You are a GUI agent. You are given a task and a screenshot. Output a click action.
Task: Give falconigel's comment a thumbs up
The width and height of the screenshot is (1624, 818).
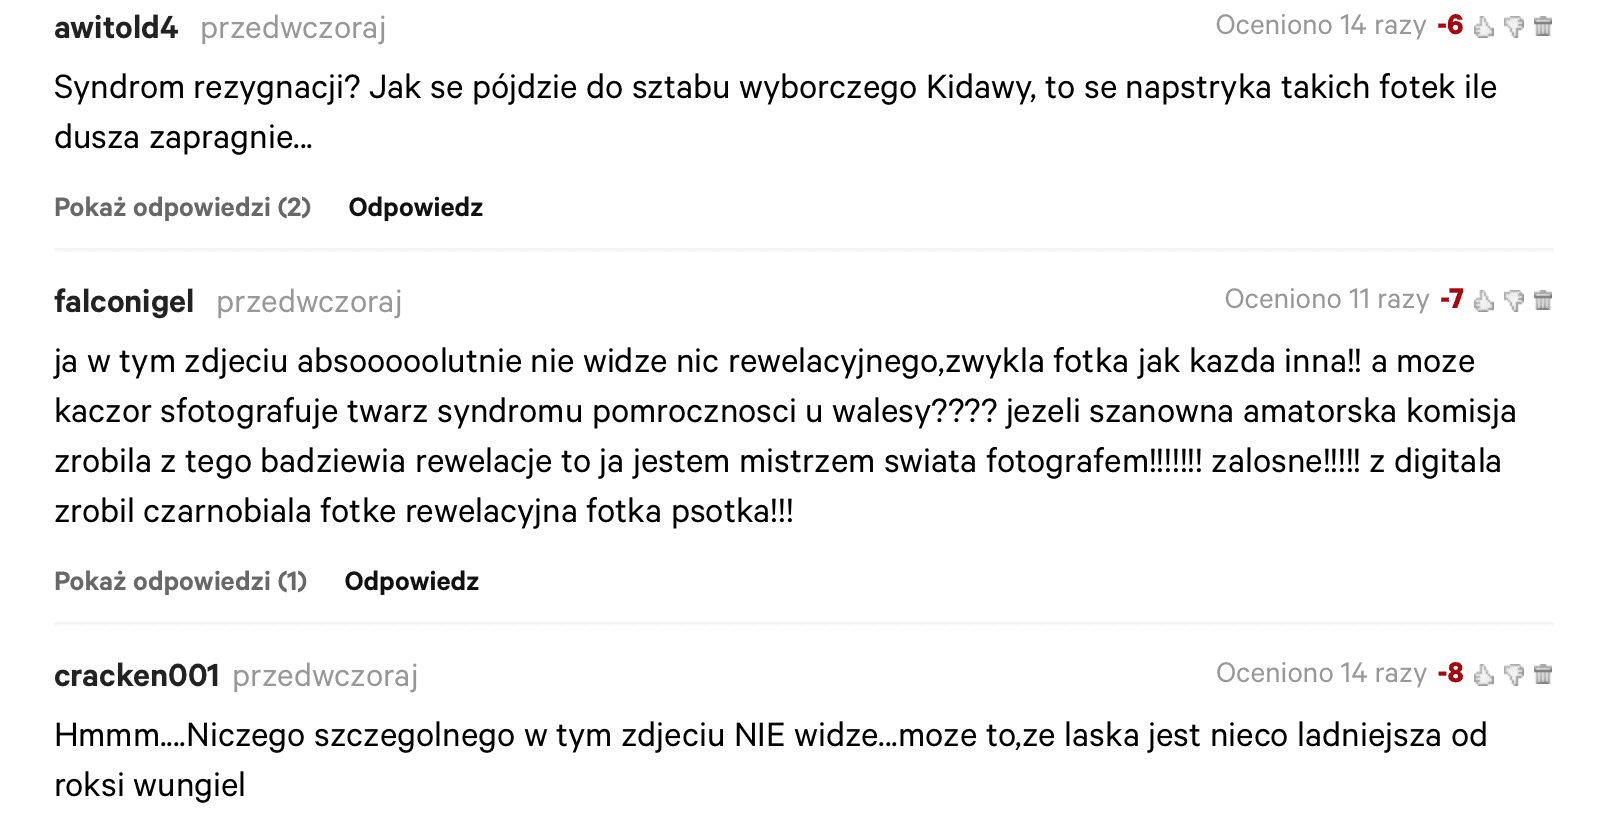(1484, 300)
